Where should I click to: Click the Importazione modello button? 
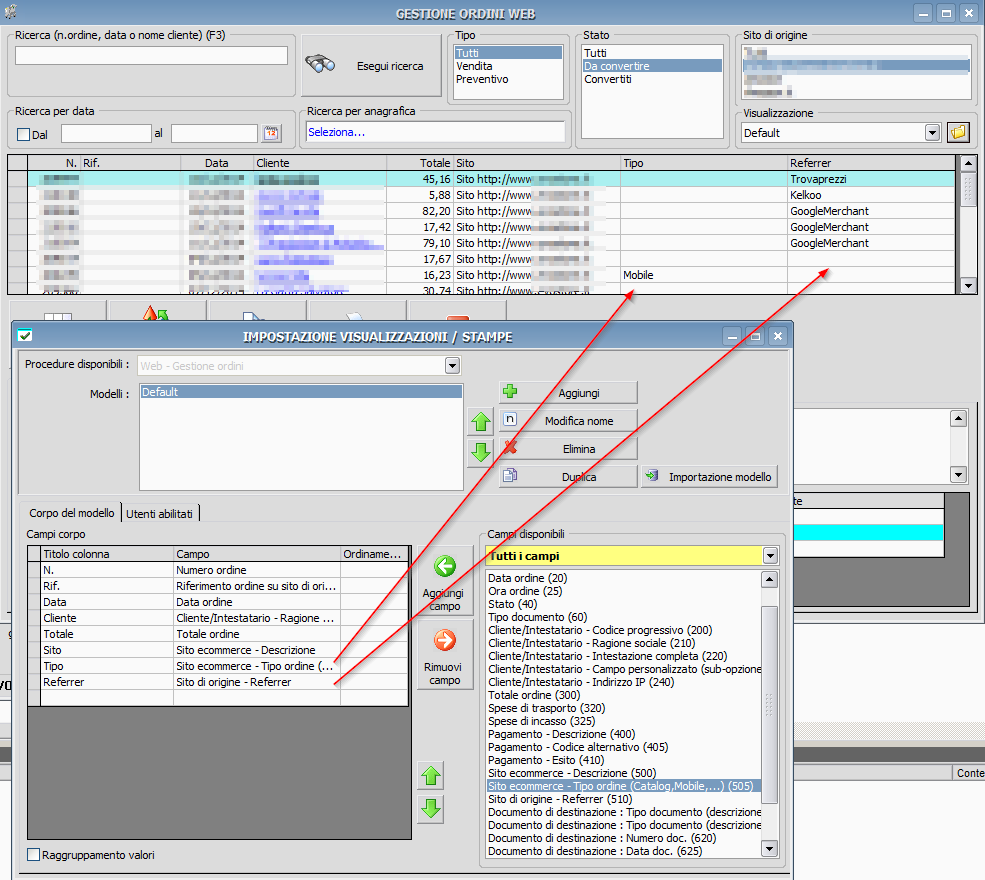click(x=709, y=477)
